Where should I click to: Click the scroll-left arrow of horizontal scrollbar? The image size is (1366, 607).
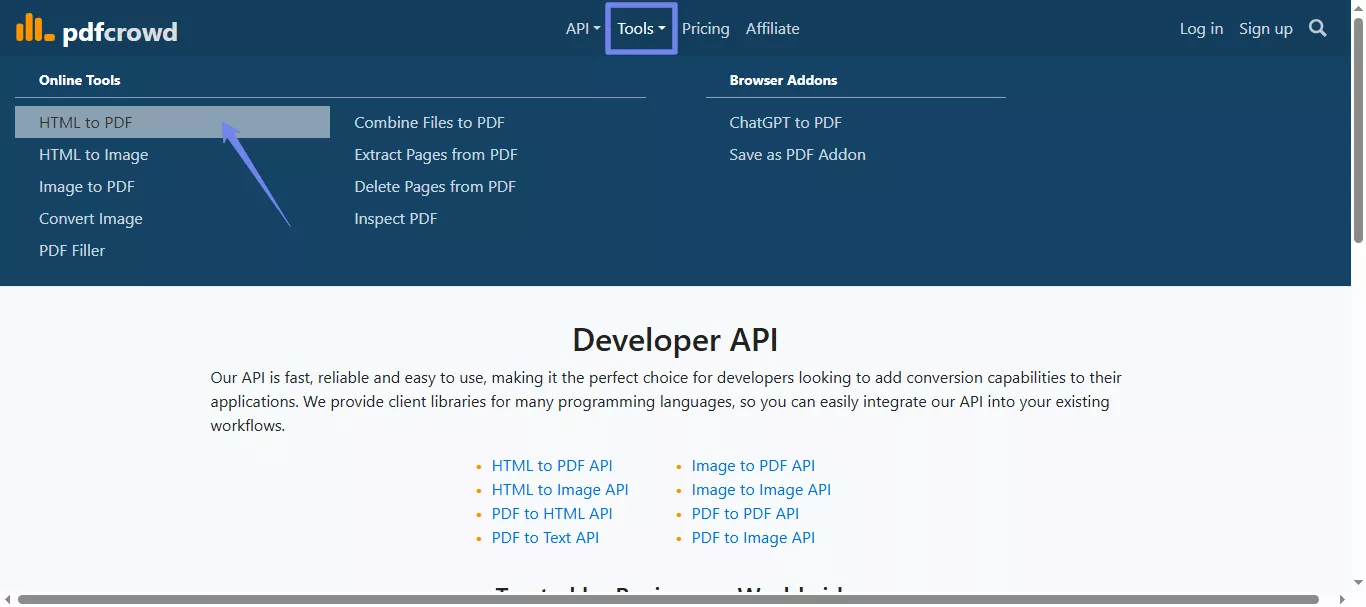point(8,599)
